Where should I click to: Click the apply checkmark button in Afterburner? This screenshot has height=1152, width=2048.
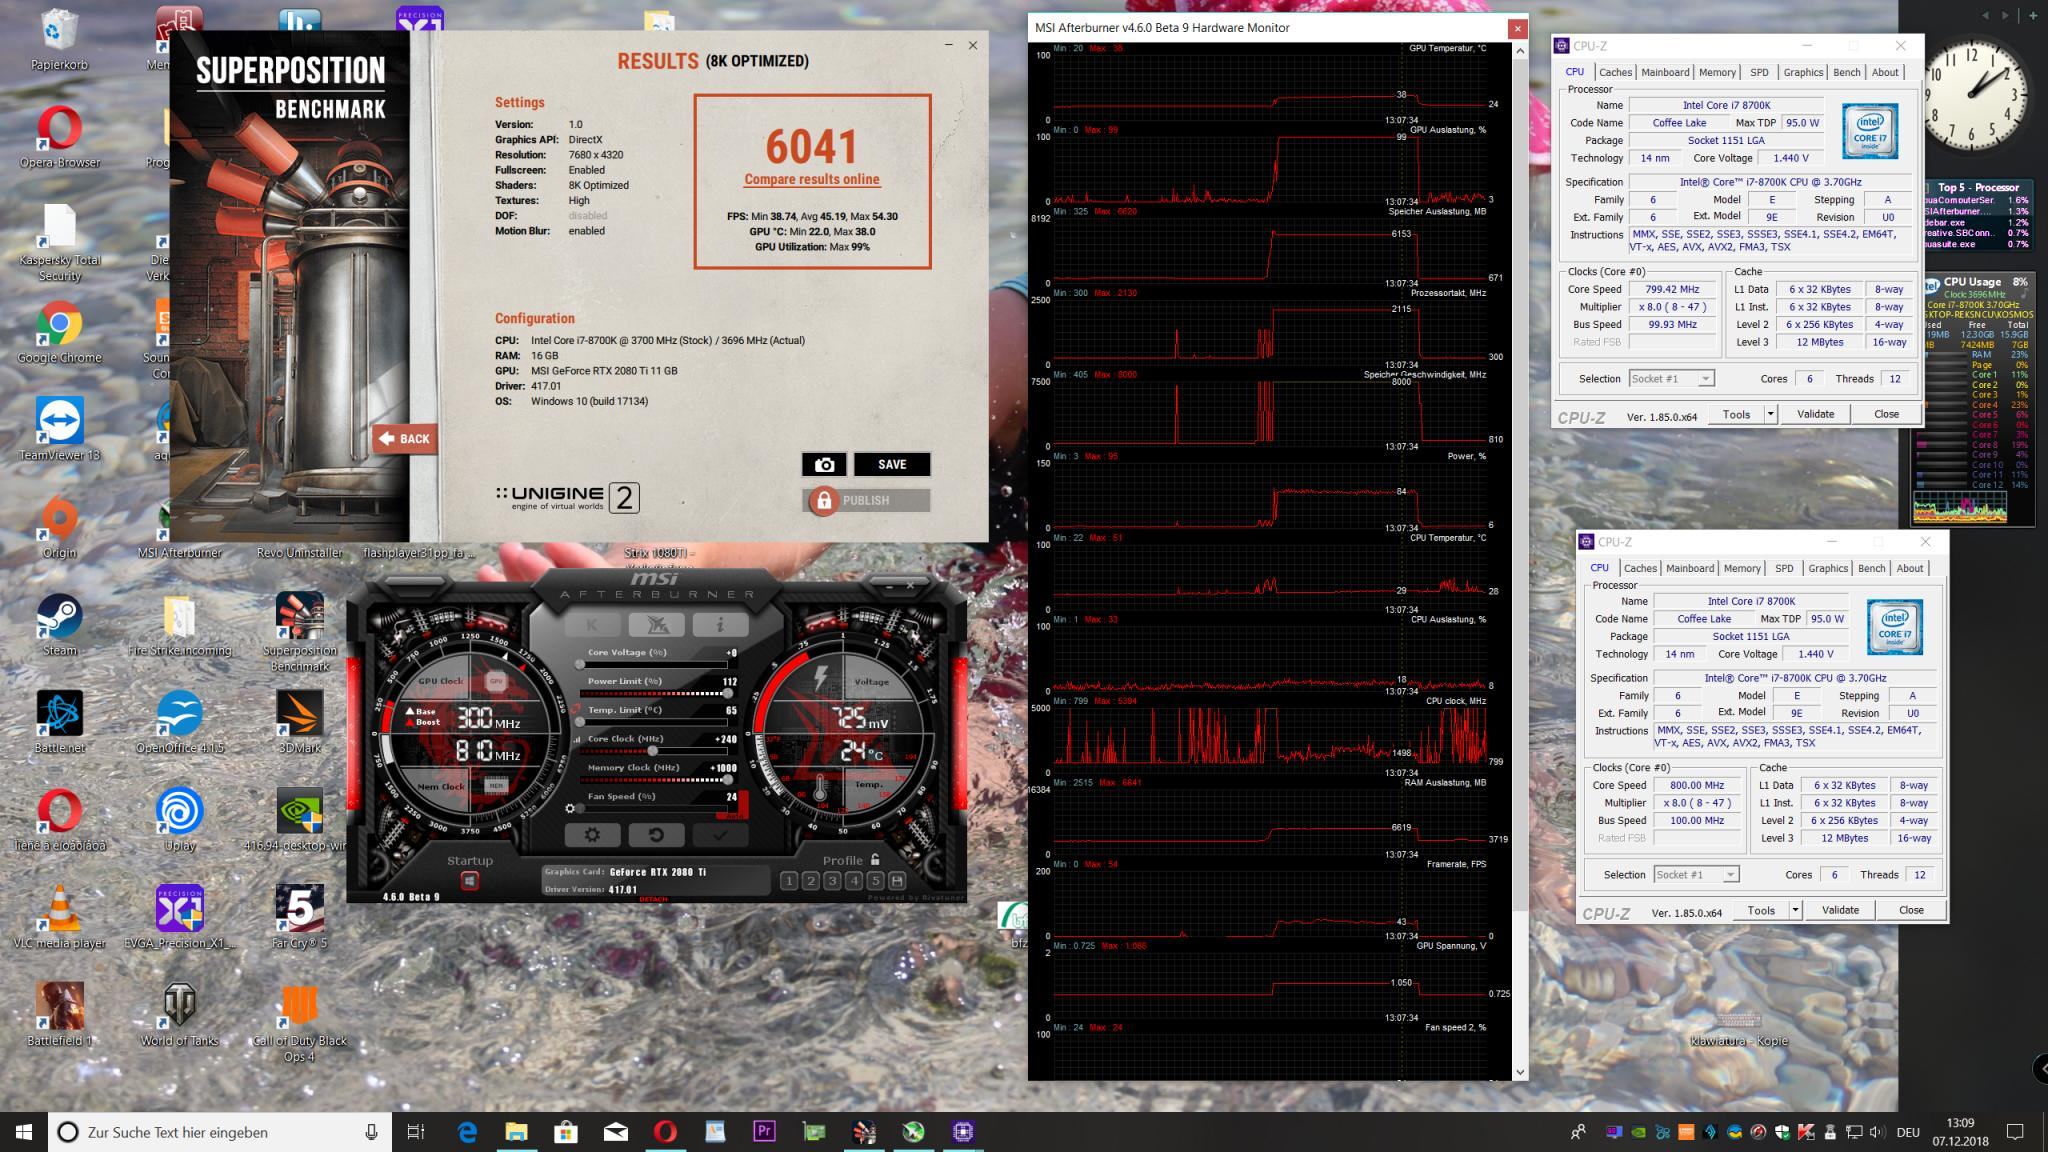(x=719, y=834)
